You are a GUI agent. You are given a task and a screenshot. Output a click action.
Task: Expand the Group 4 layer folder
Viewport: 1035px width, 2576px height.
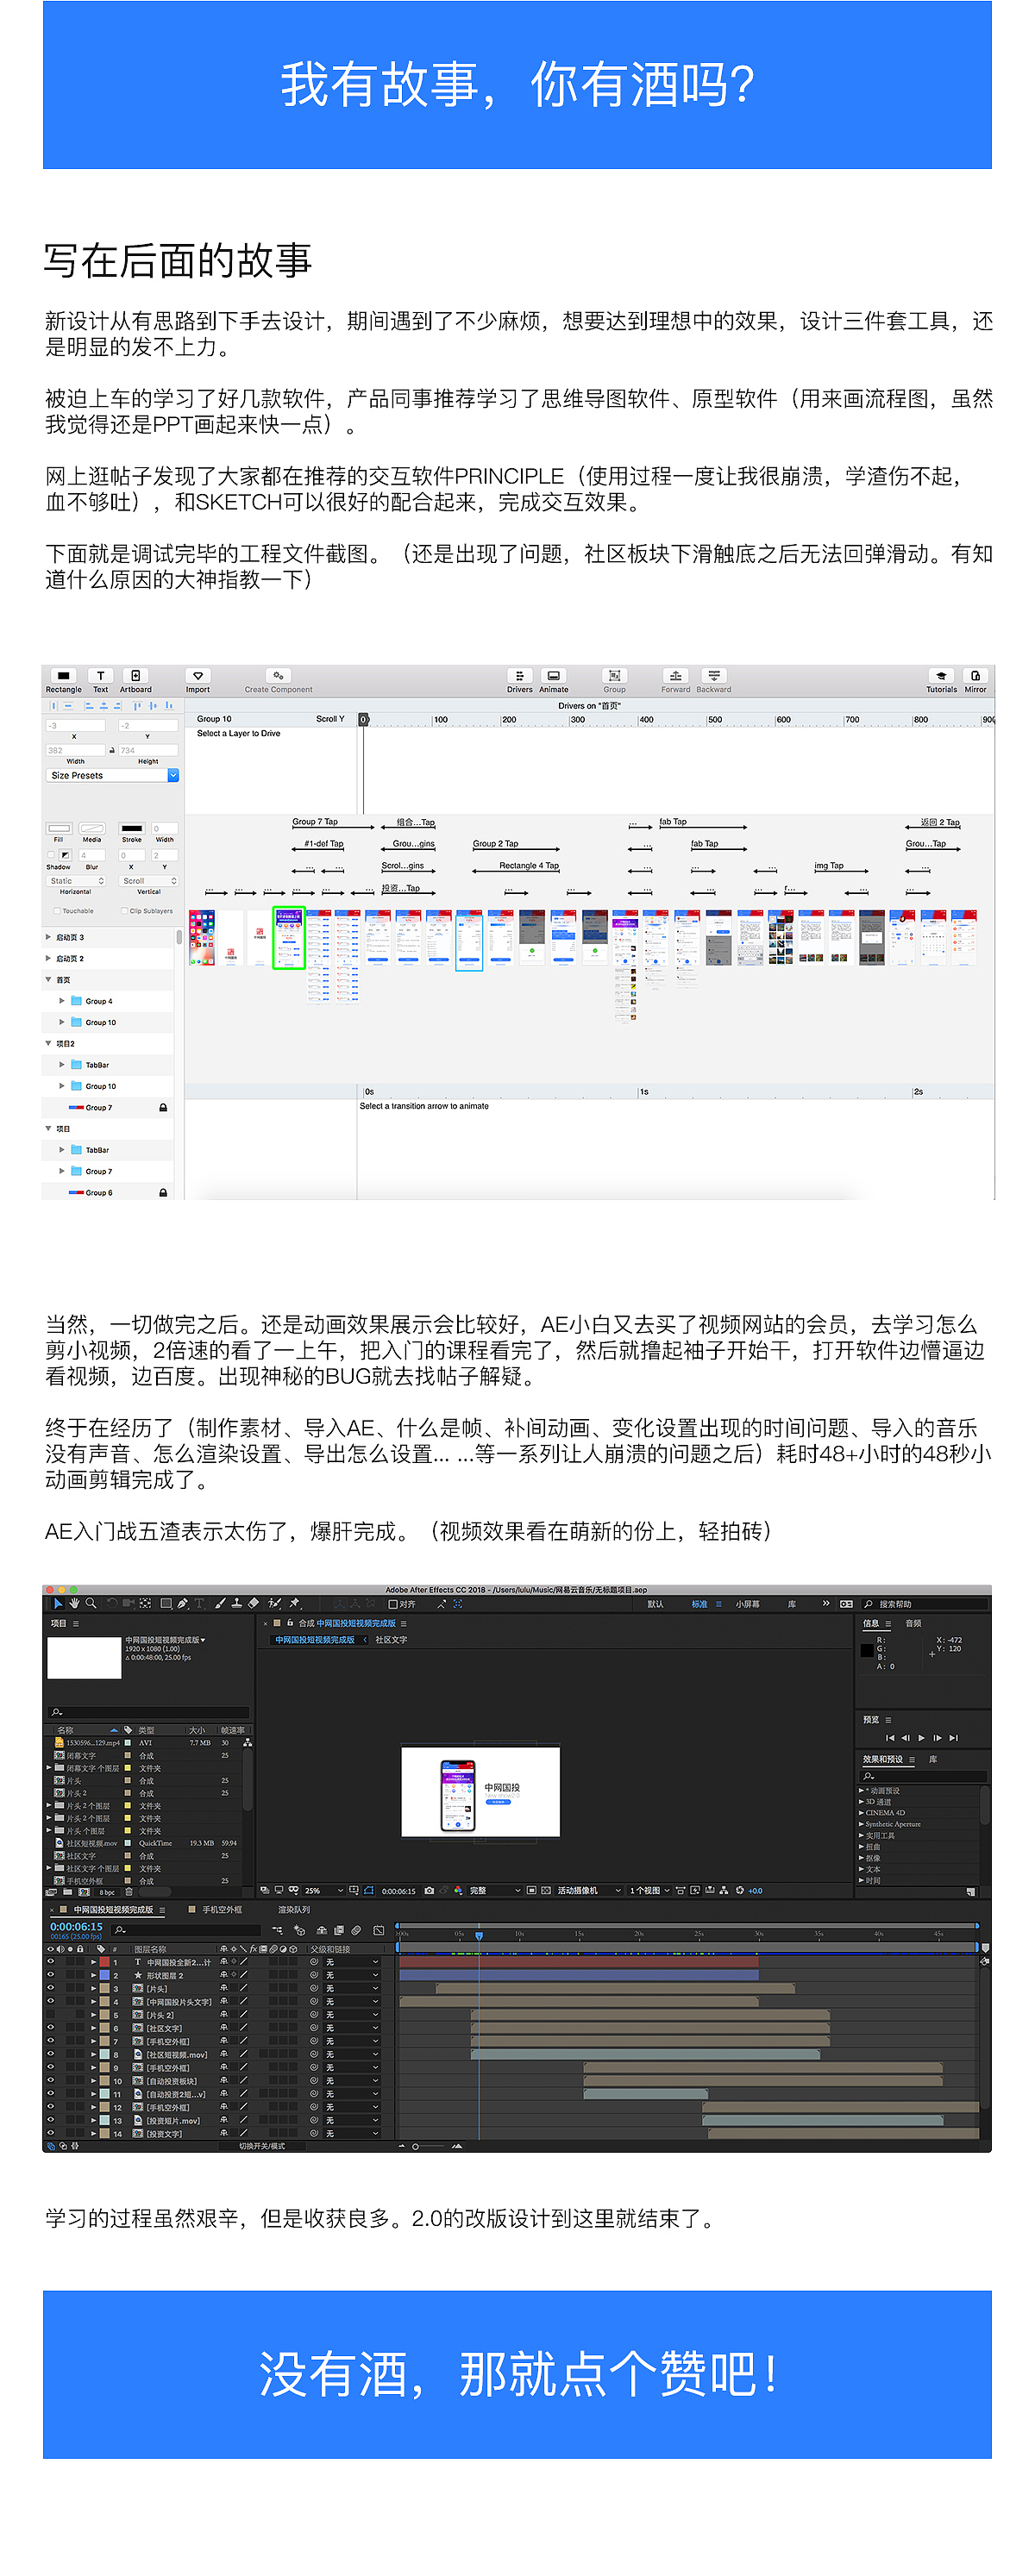click(x=62, y=1000)
